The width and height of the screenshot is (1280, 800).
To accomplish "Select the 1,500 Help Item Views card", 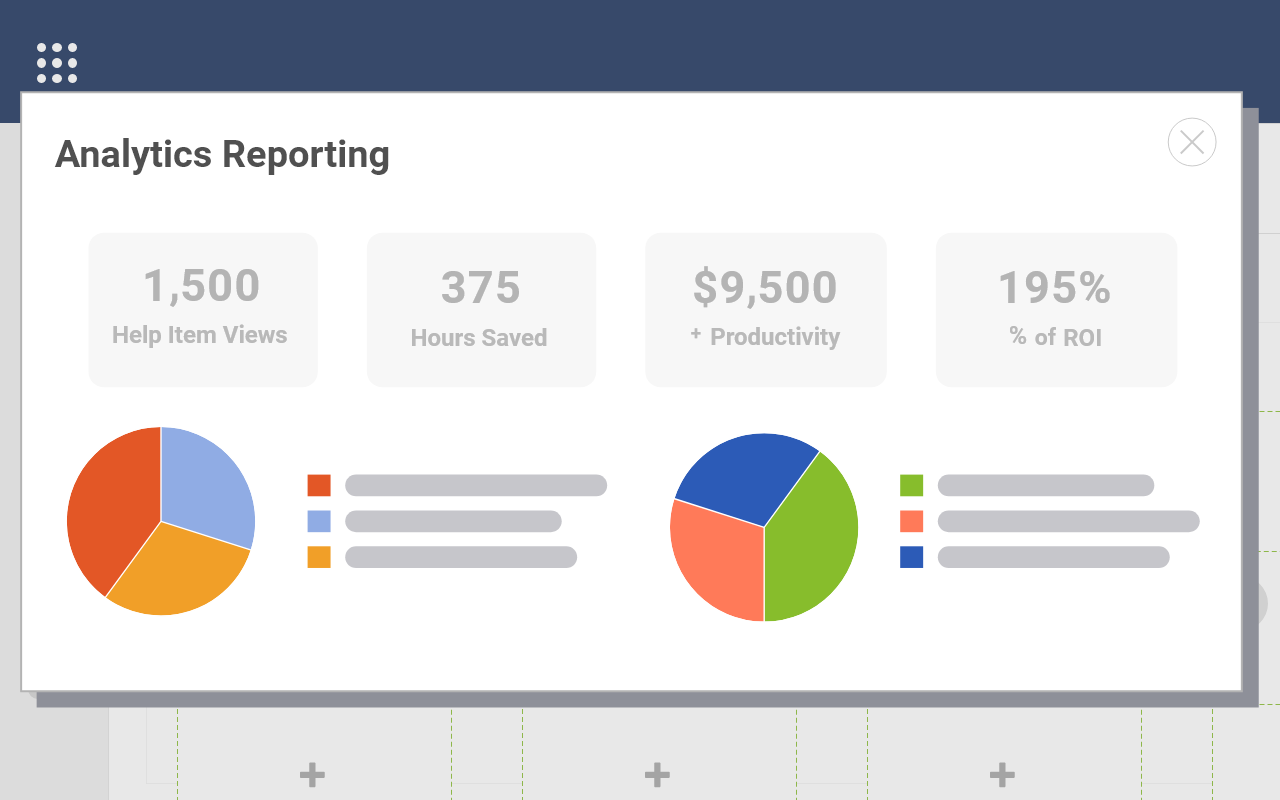I will 203,309.
